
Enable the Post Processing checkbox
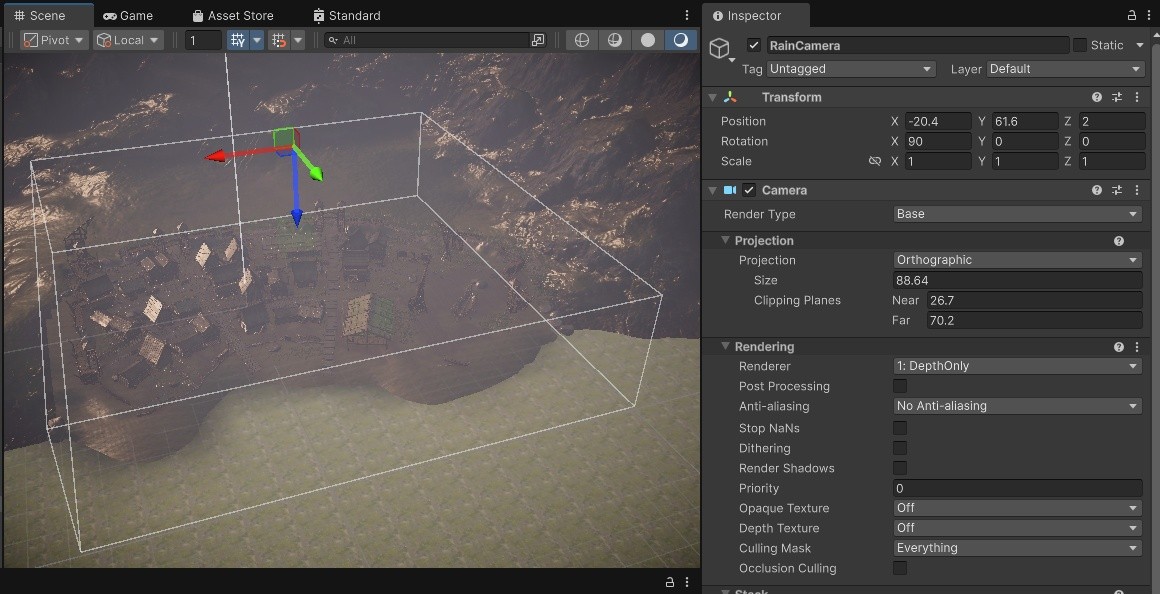(900, 386)
